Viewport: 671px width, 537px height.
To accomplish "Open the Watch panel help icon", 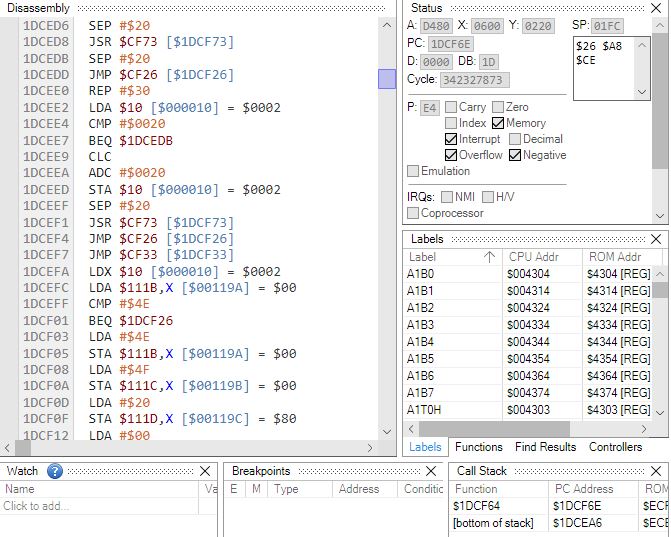I will 55,471.
